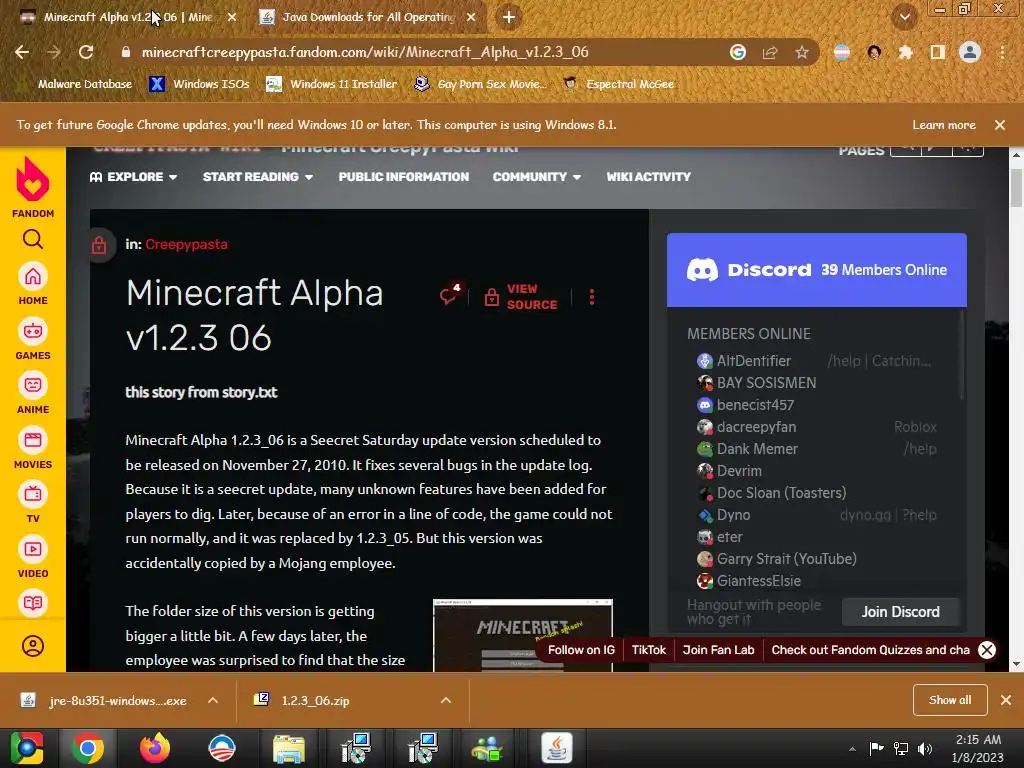Click the volume icon in system tray
Screen dimensions: 1024x768
coord(925,748)
